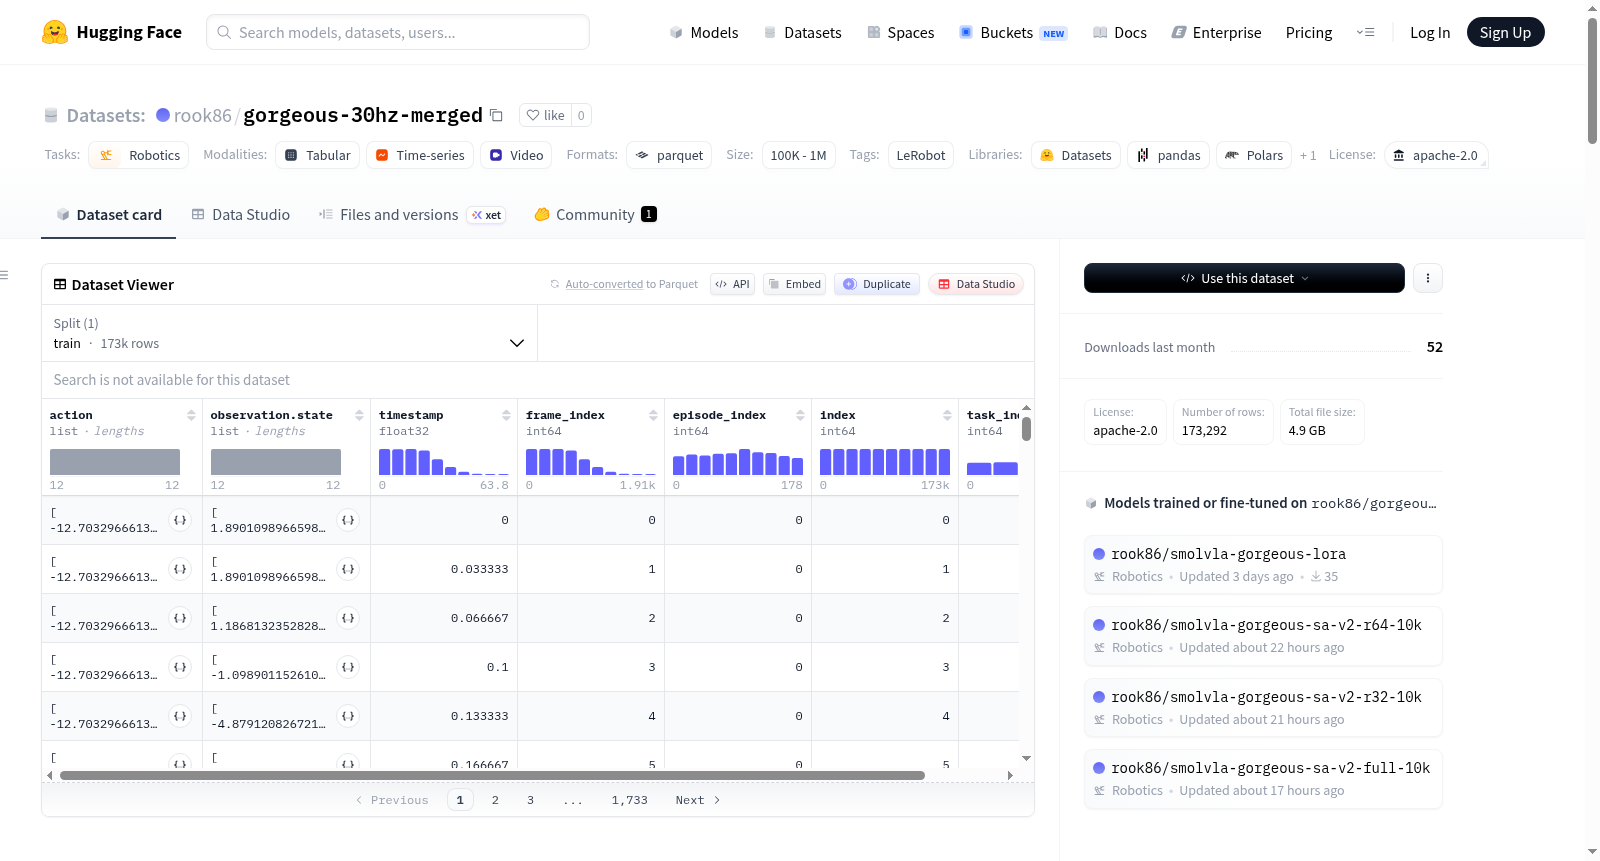Focus the search models, datasets, users field
Viewport: 1600px width, 861px height.
point(398,32)
